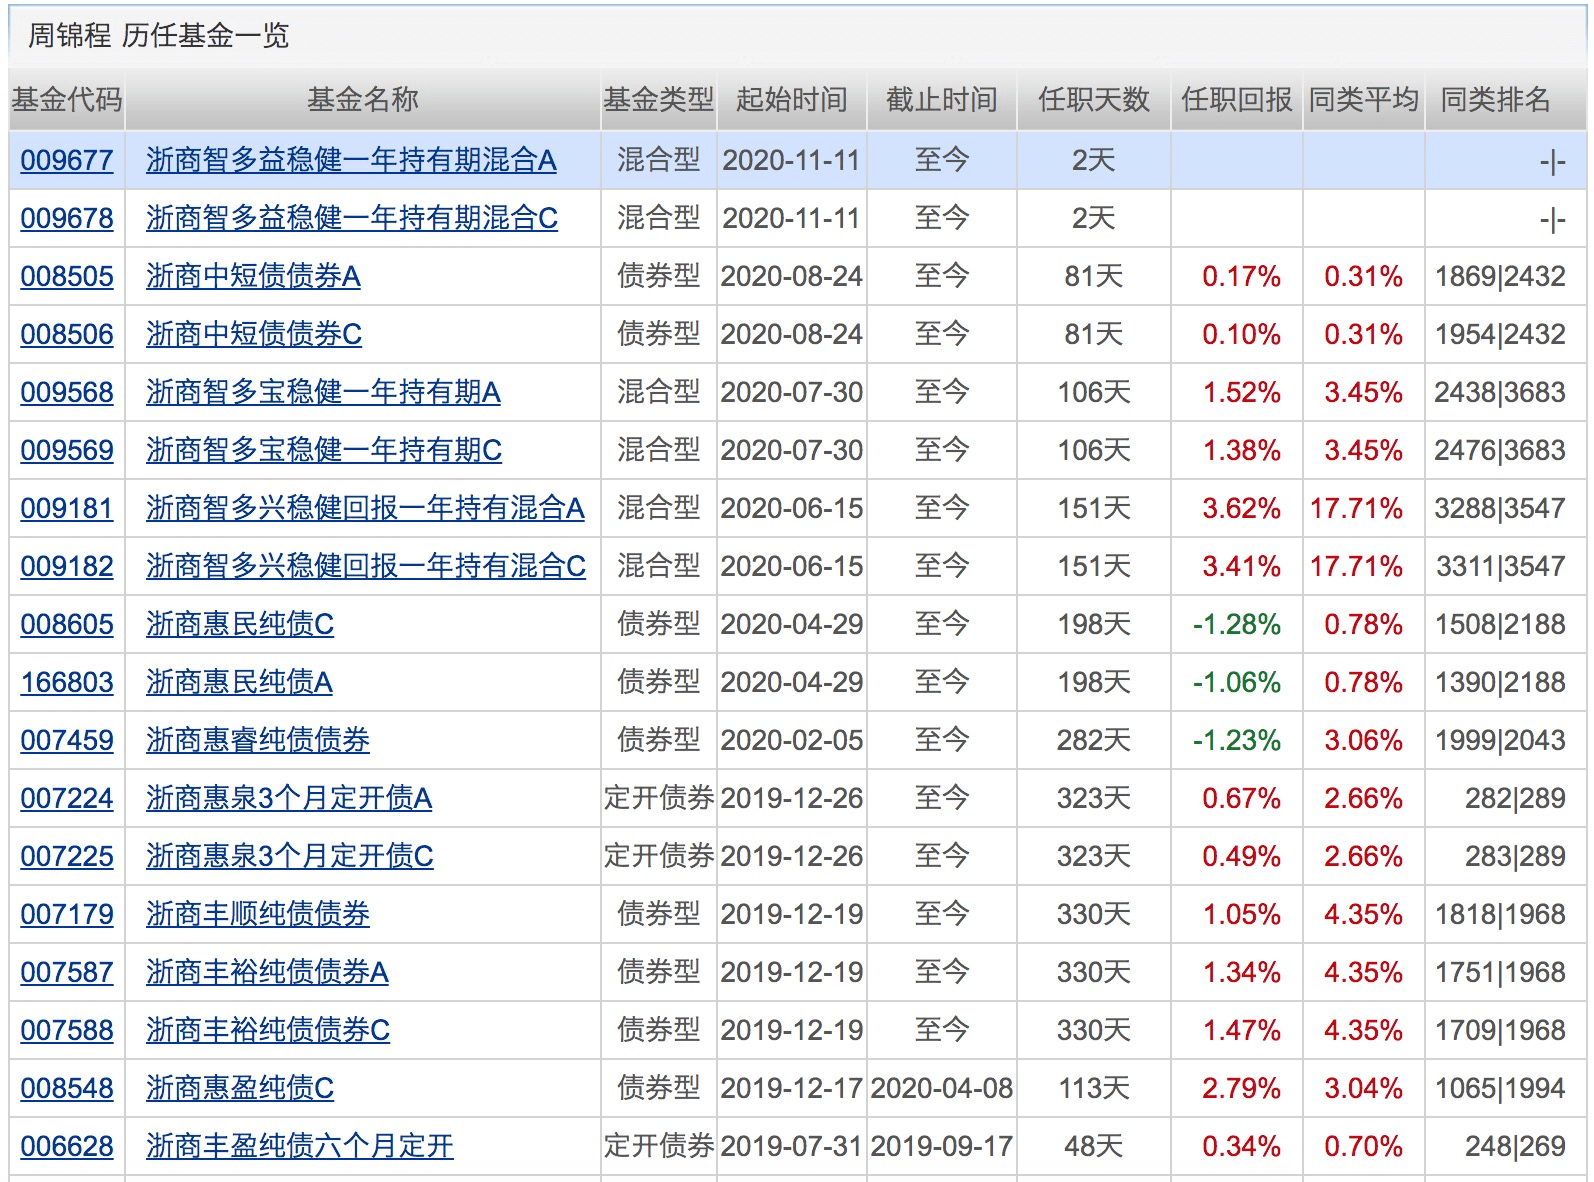The width and height of the screenshot is (1594, 1182).
Task: Open fund 浙商惠民纯债A
Action: click(239, 682)
